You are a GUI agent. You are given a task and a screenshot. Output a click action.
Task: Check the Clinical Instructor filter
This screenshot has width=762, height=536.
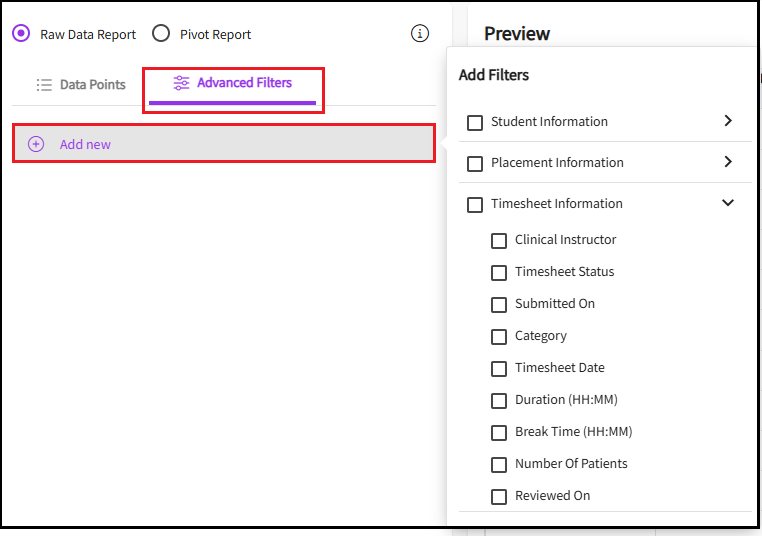pyautogui.click(x=499, y=240)
